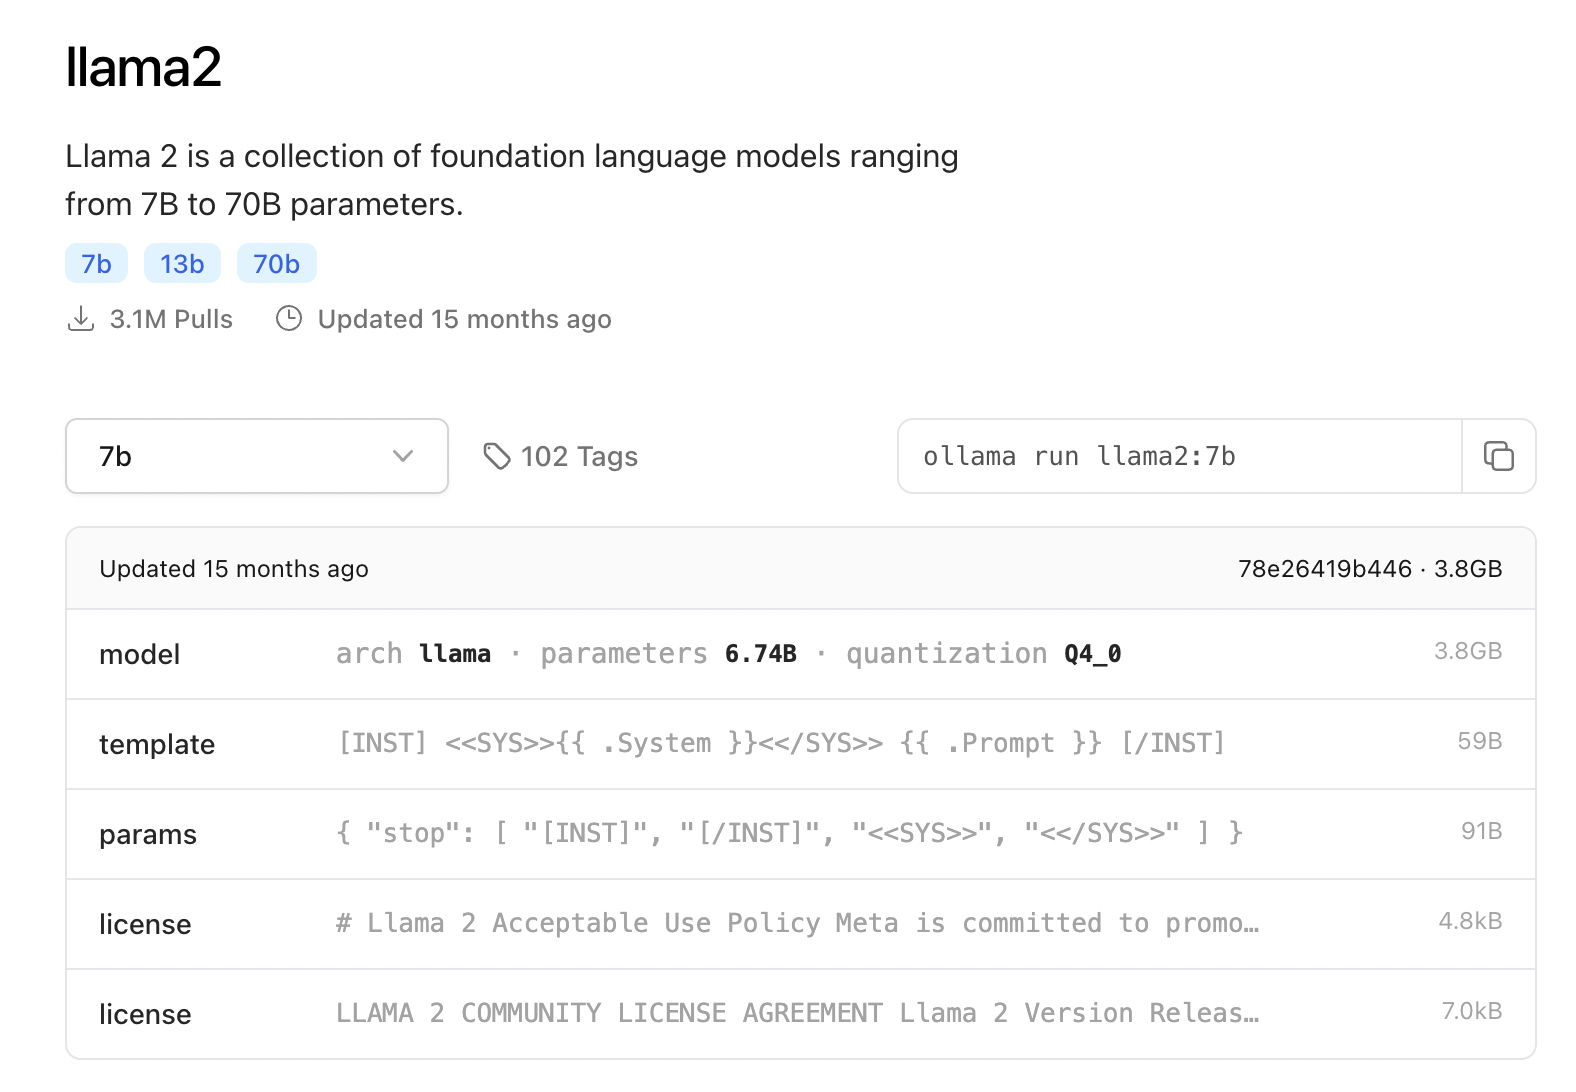The height and width of the screenshot is (1092, 1576).
Task: Click the 3.8GB size in the model row
Action: point(1468,651)
